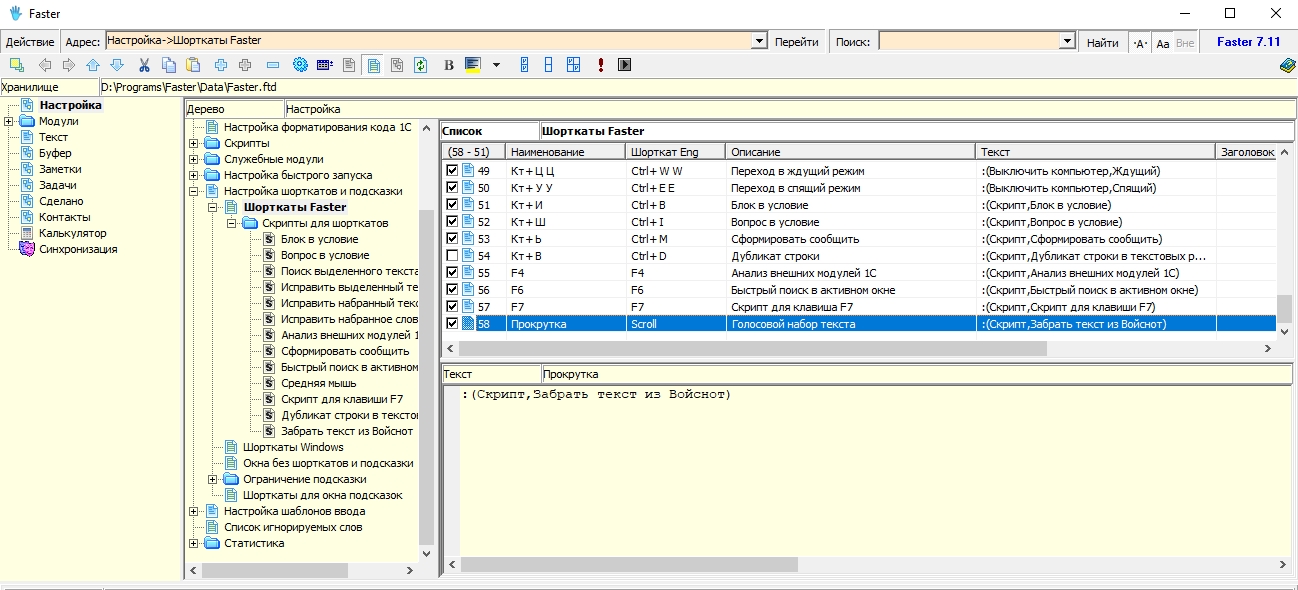Open the Поиск dropdown arrow
The image size is (1298, 590).
tap(1067, 41)
